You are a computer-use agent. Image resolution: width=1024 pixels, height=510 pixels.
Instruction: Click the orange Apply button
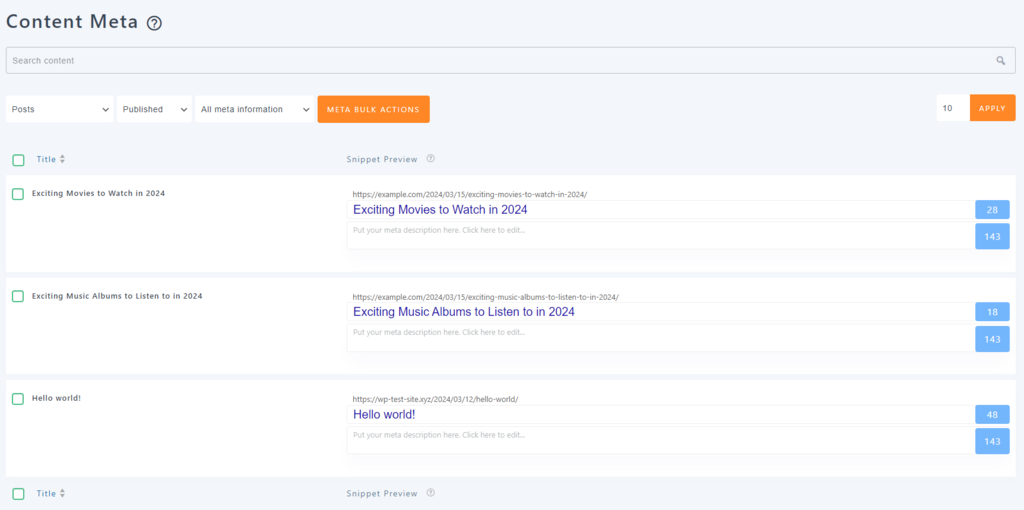[992, 108]
